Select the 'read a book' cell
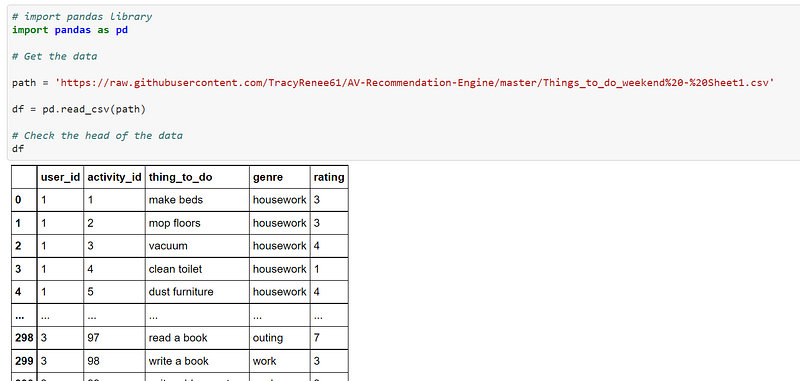Viewport: 800px width, 381px height. [x=197, y=338]
